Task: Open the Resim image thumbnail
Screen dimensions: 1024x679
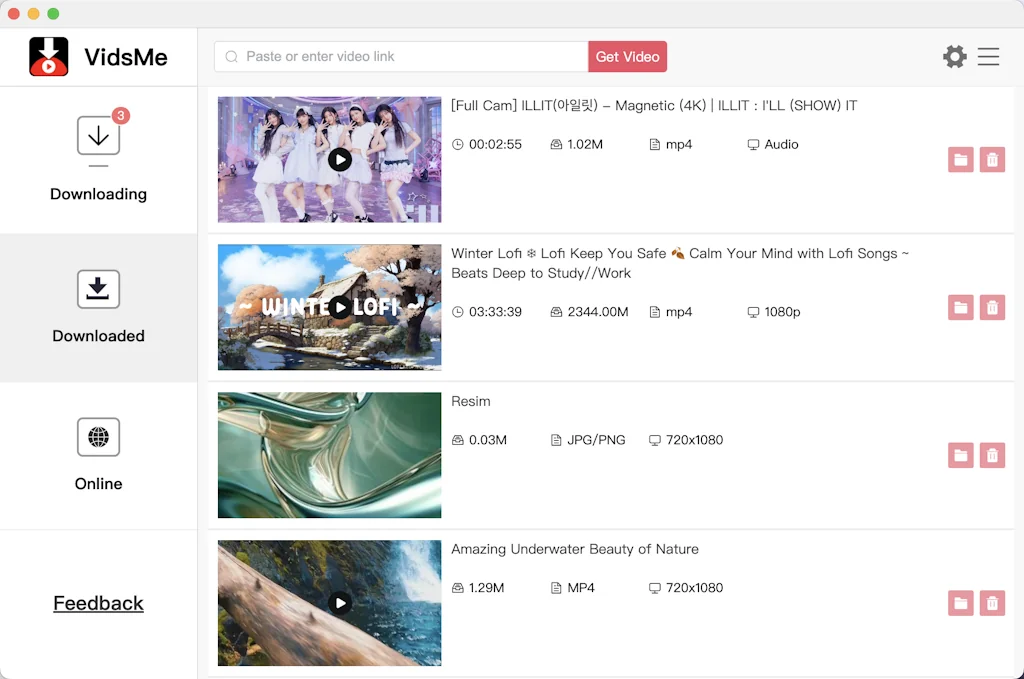Action: pos(329,455)
